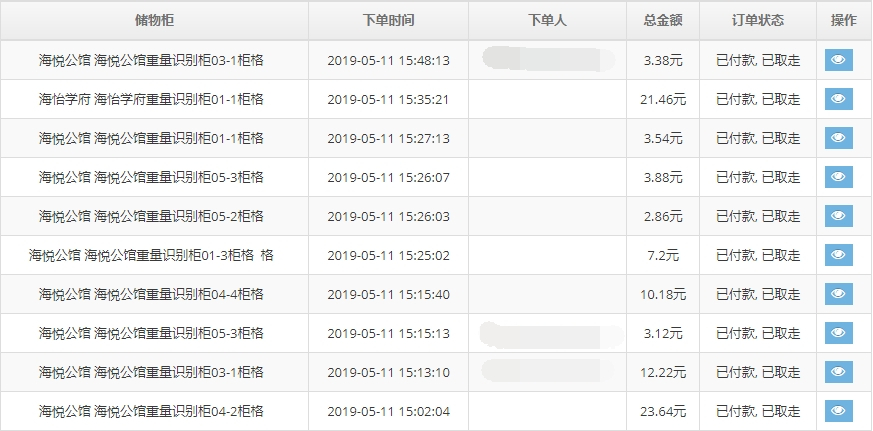Open eye icon for the 2.86元 order
This screenshot has height=431, width=873.
[x=838, y=216]
